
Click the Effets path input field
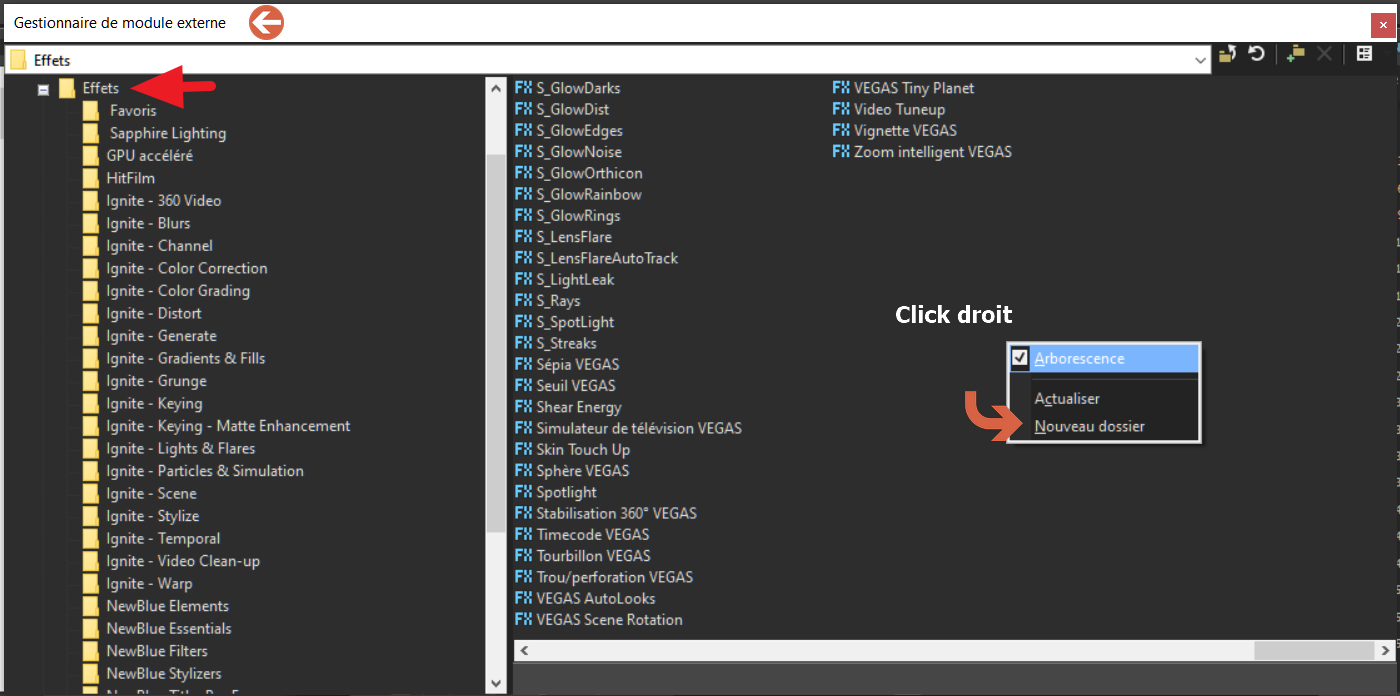tap(609, 60)
